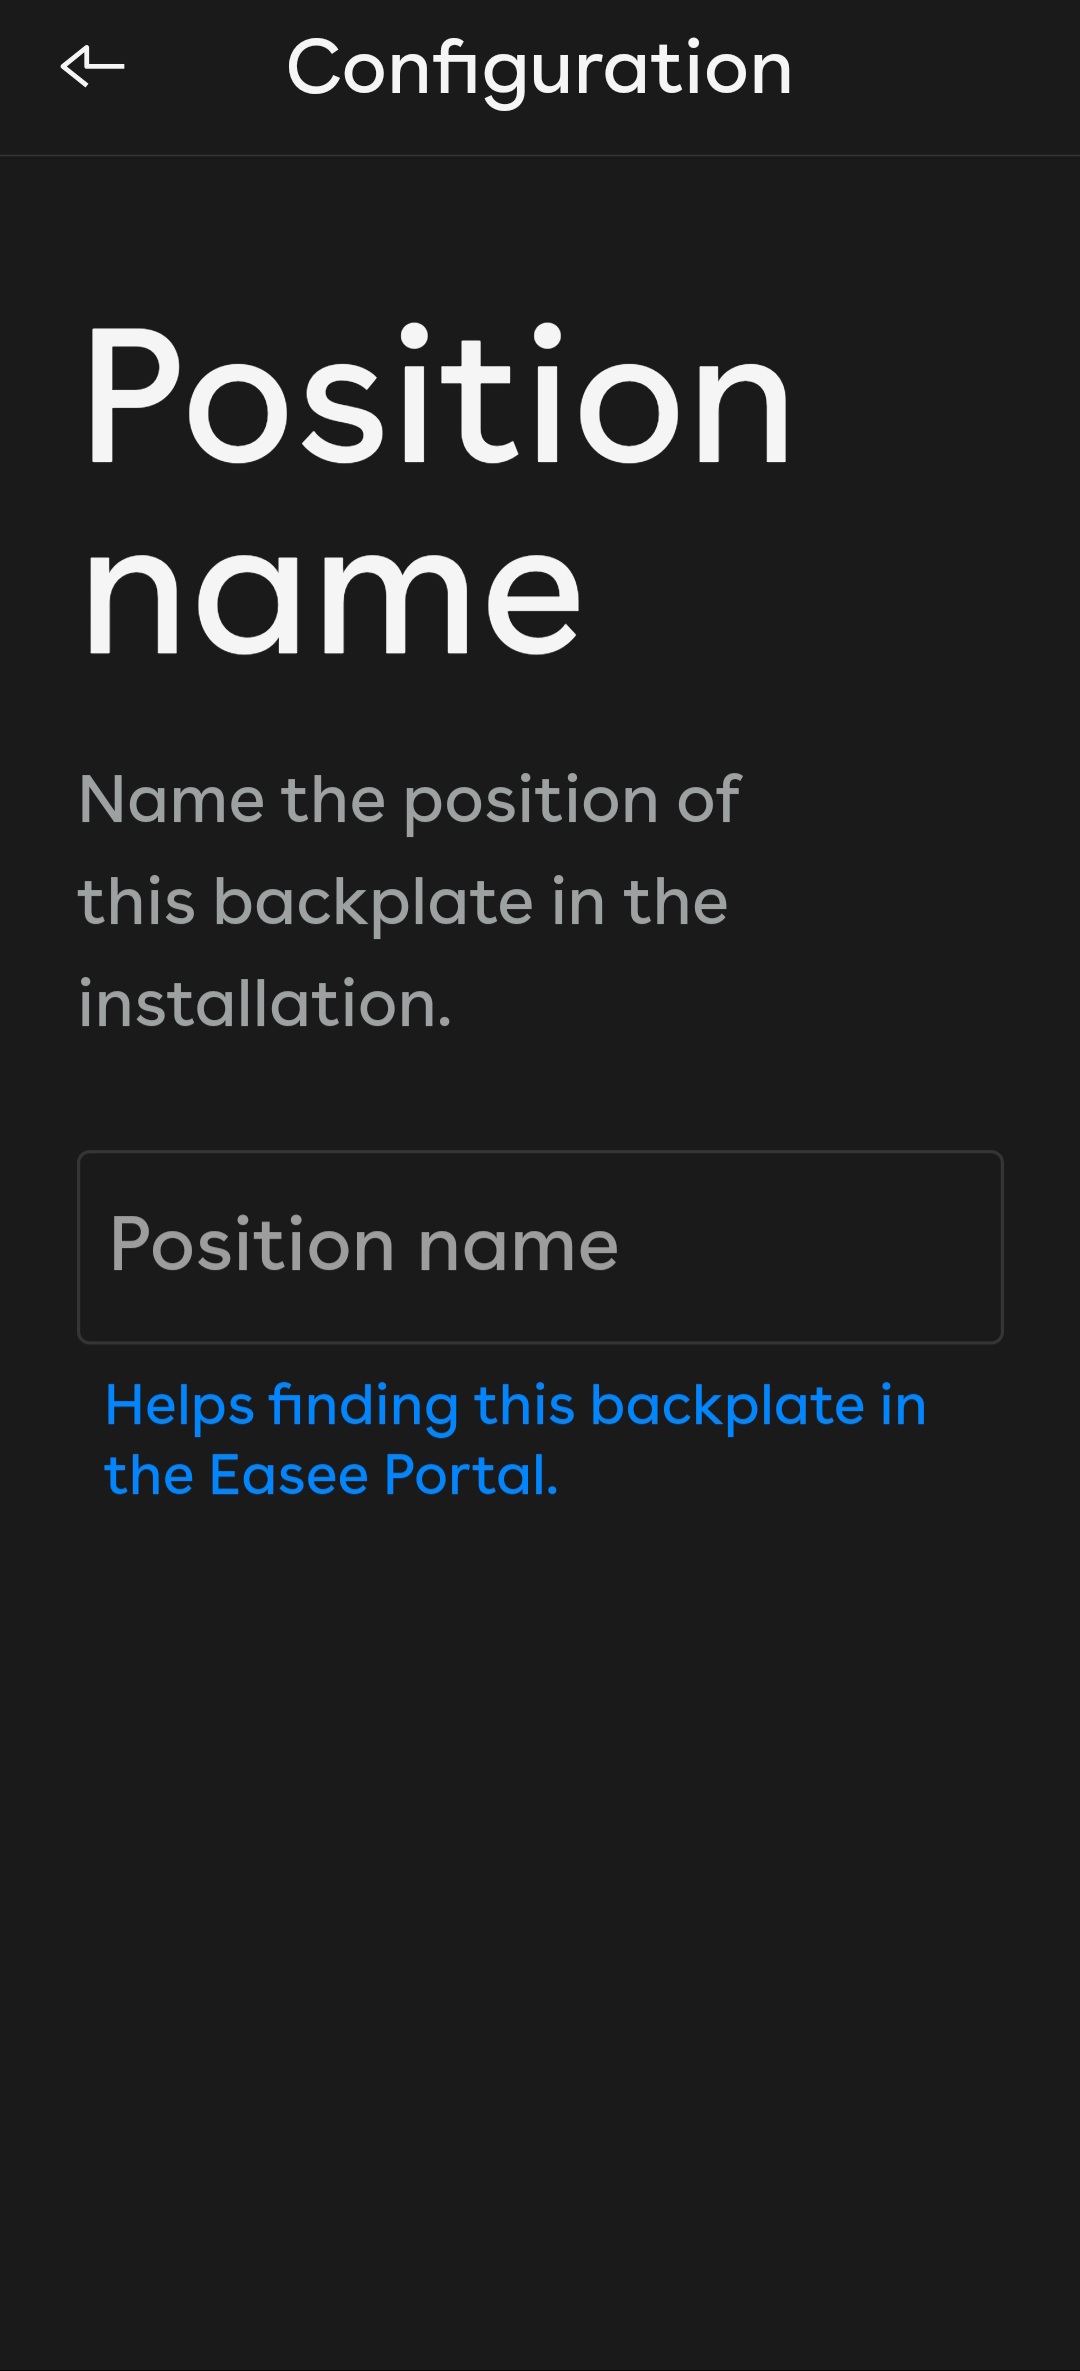Screen dimensions: 1080x2371
Task: Tap the large Position heading word
Action: pyautogui.click(x=437, y=398)
